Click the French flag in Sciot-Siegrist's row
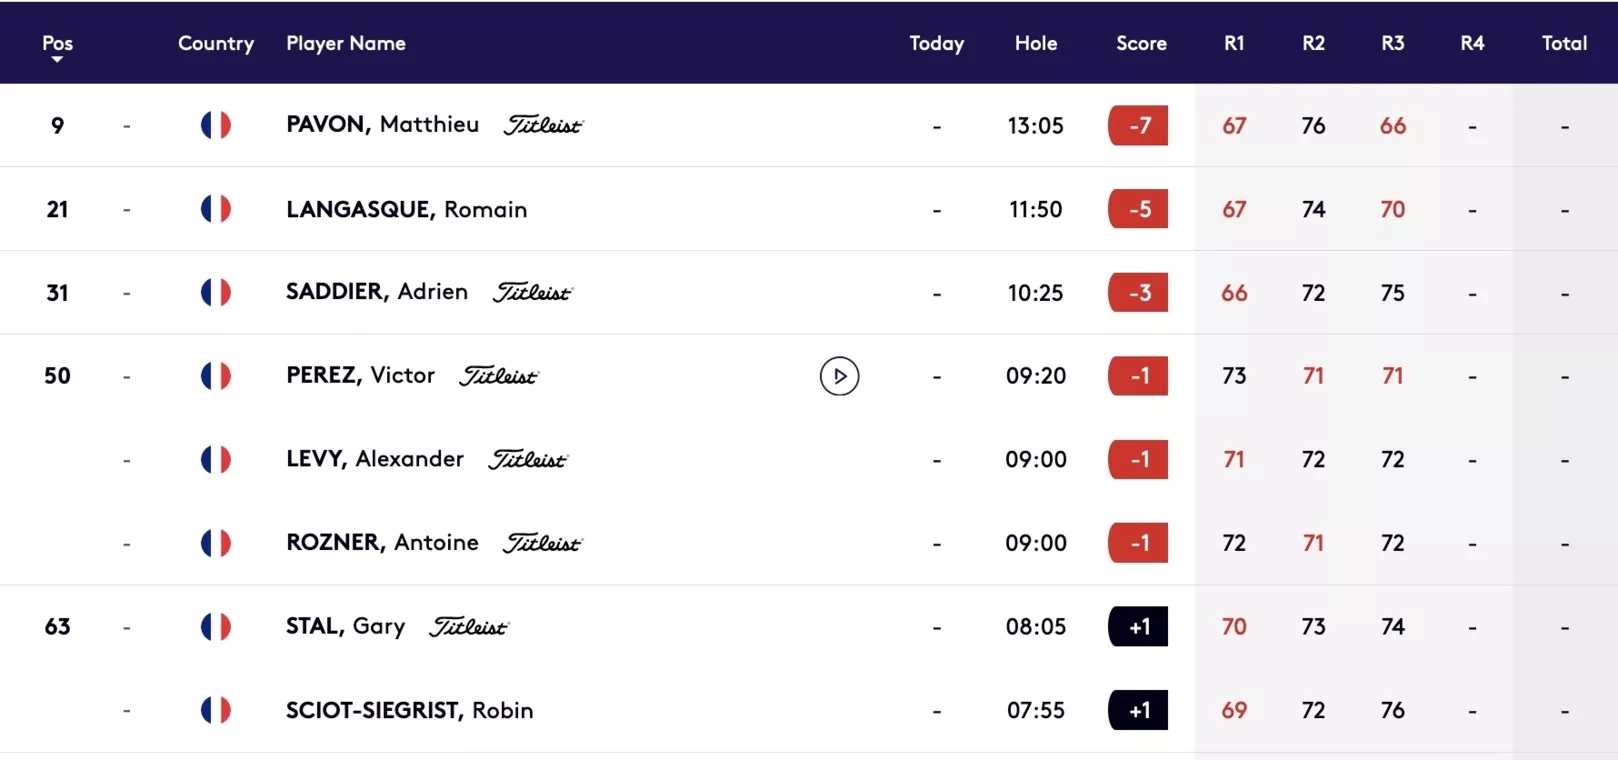 216,710
